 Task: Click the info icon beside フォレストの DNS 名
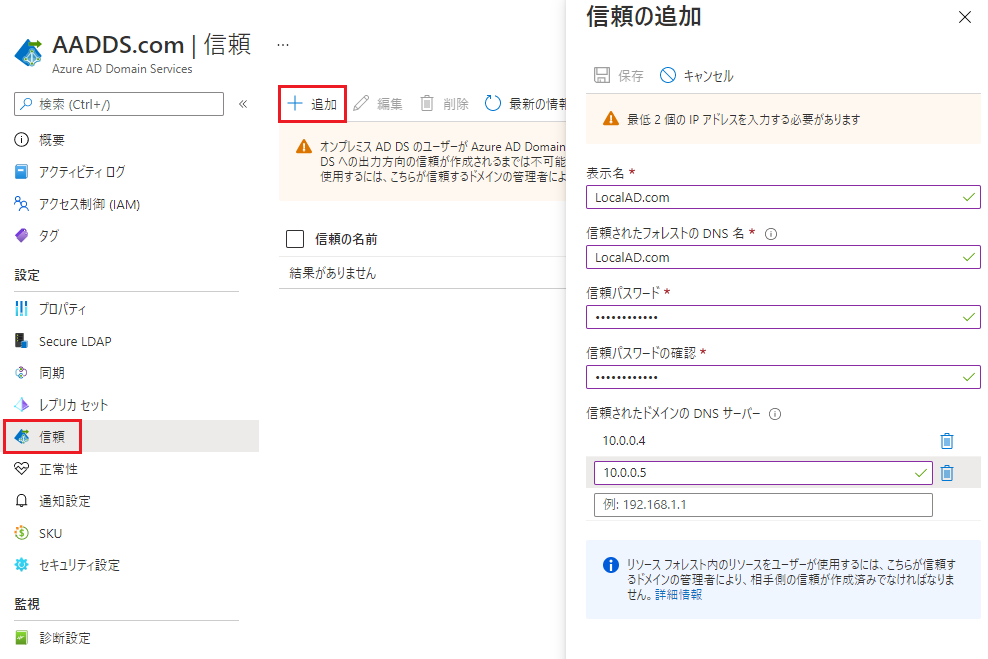[x=771, y=234]
